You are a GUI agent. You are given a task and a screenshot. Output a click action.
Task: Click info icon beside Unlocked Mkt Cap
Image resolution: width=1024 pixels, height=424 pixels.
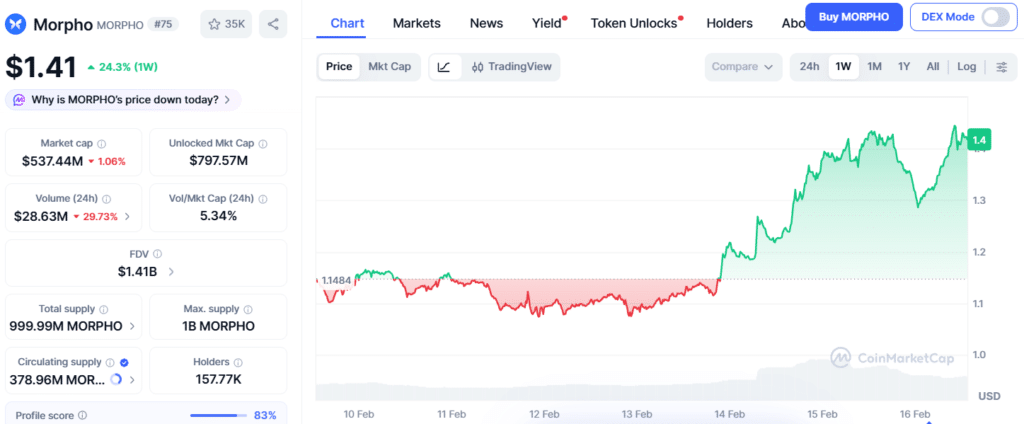coord(263,144)
